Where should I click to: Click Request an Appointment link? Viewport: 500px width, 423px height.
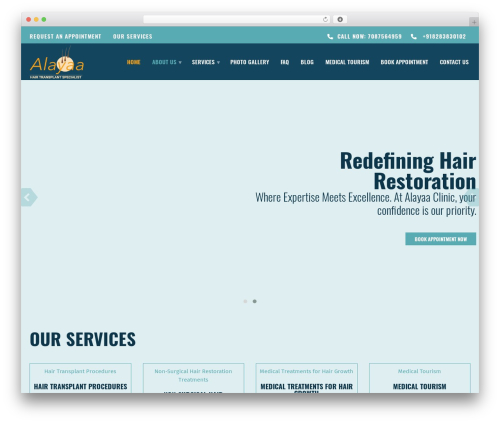click(65, 37)
